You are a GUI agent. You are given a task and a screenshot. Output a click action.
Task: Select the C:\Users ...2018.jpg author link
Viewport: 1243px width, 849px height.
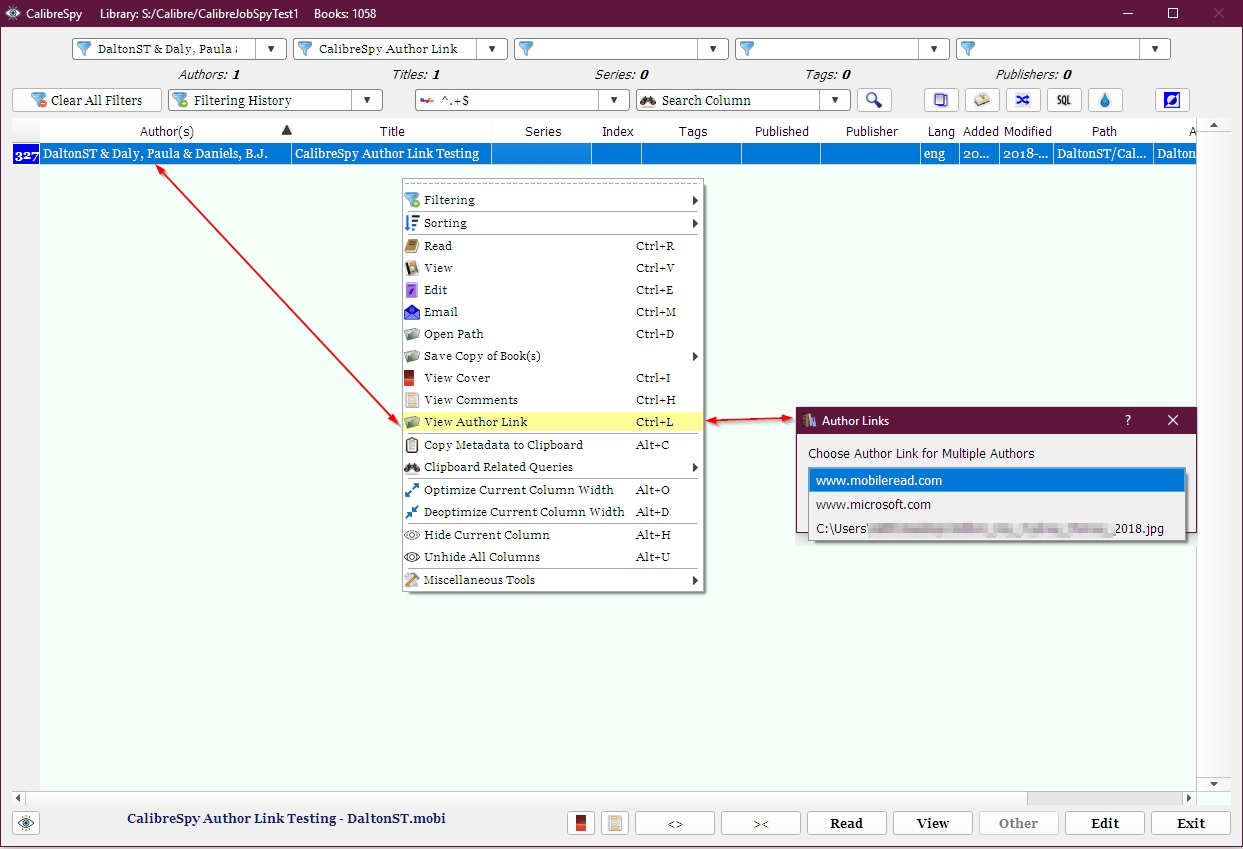996,529
